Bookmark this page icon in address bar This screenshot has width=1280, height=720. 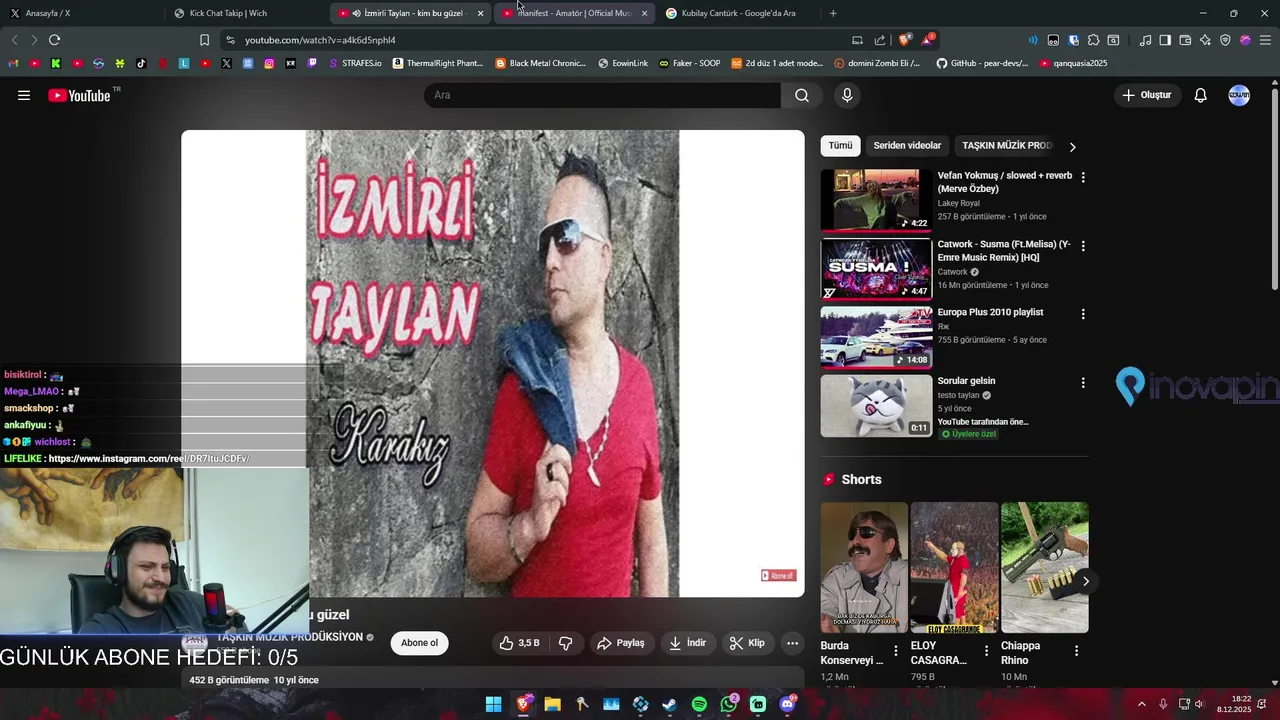(204, 40)
